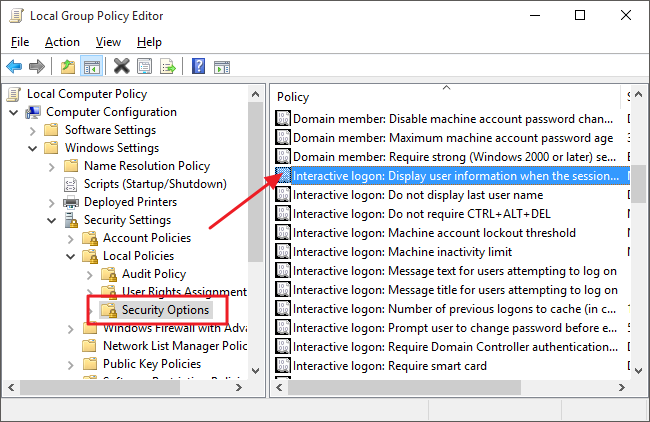Collapse the Local Policies node
650x422 pixels.
pyautogui.click(x=71, y=256)
